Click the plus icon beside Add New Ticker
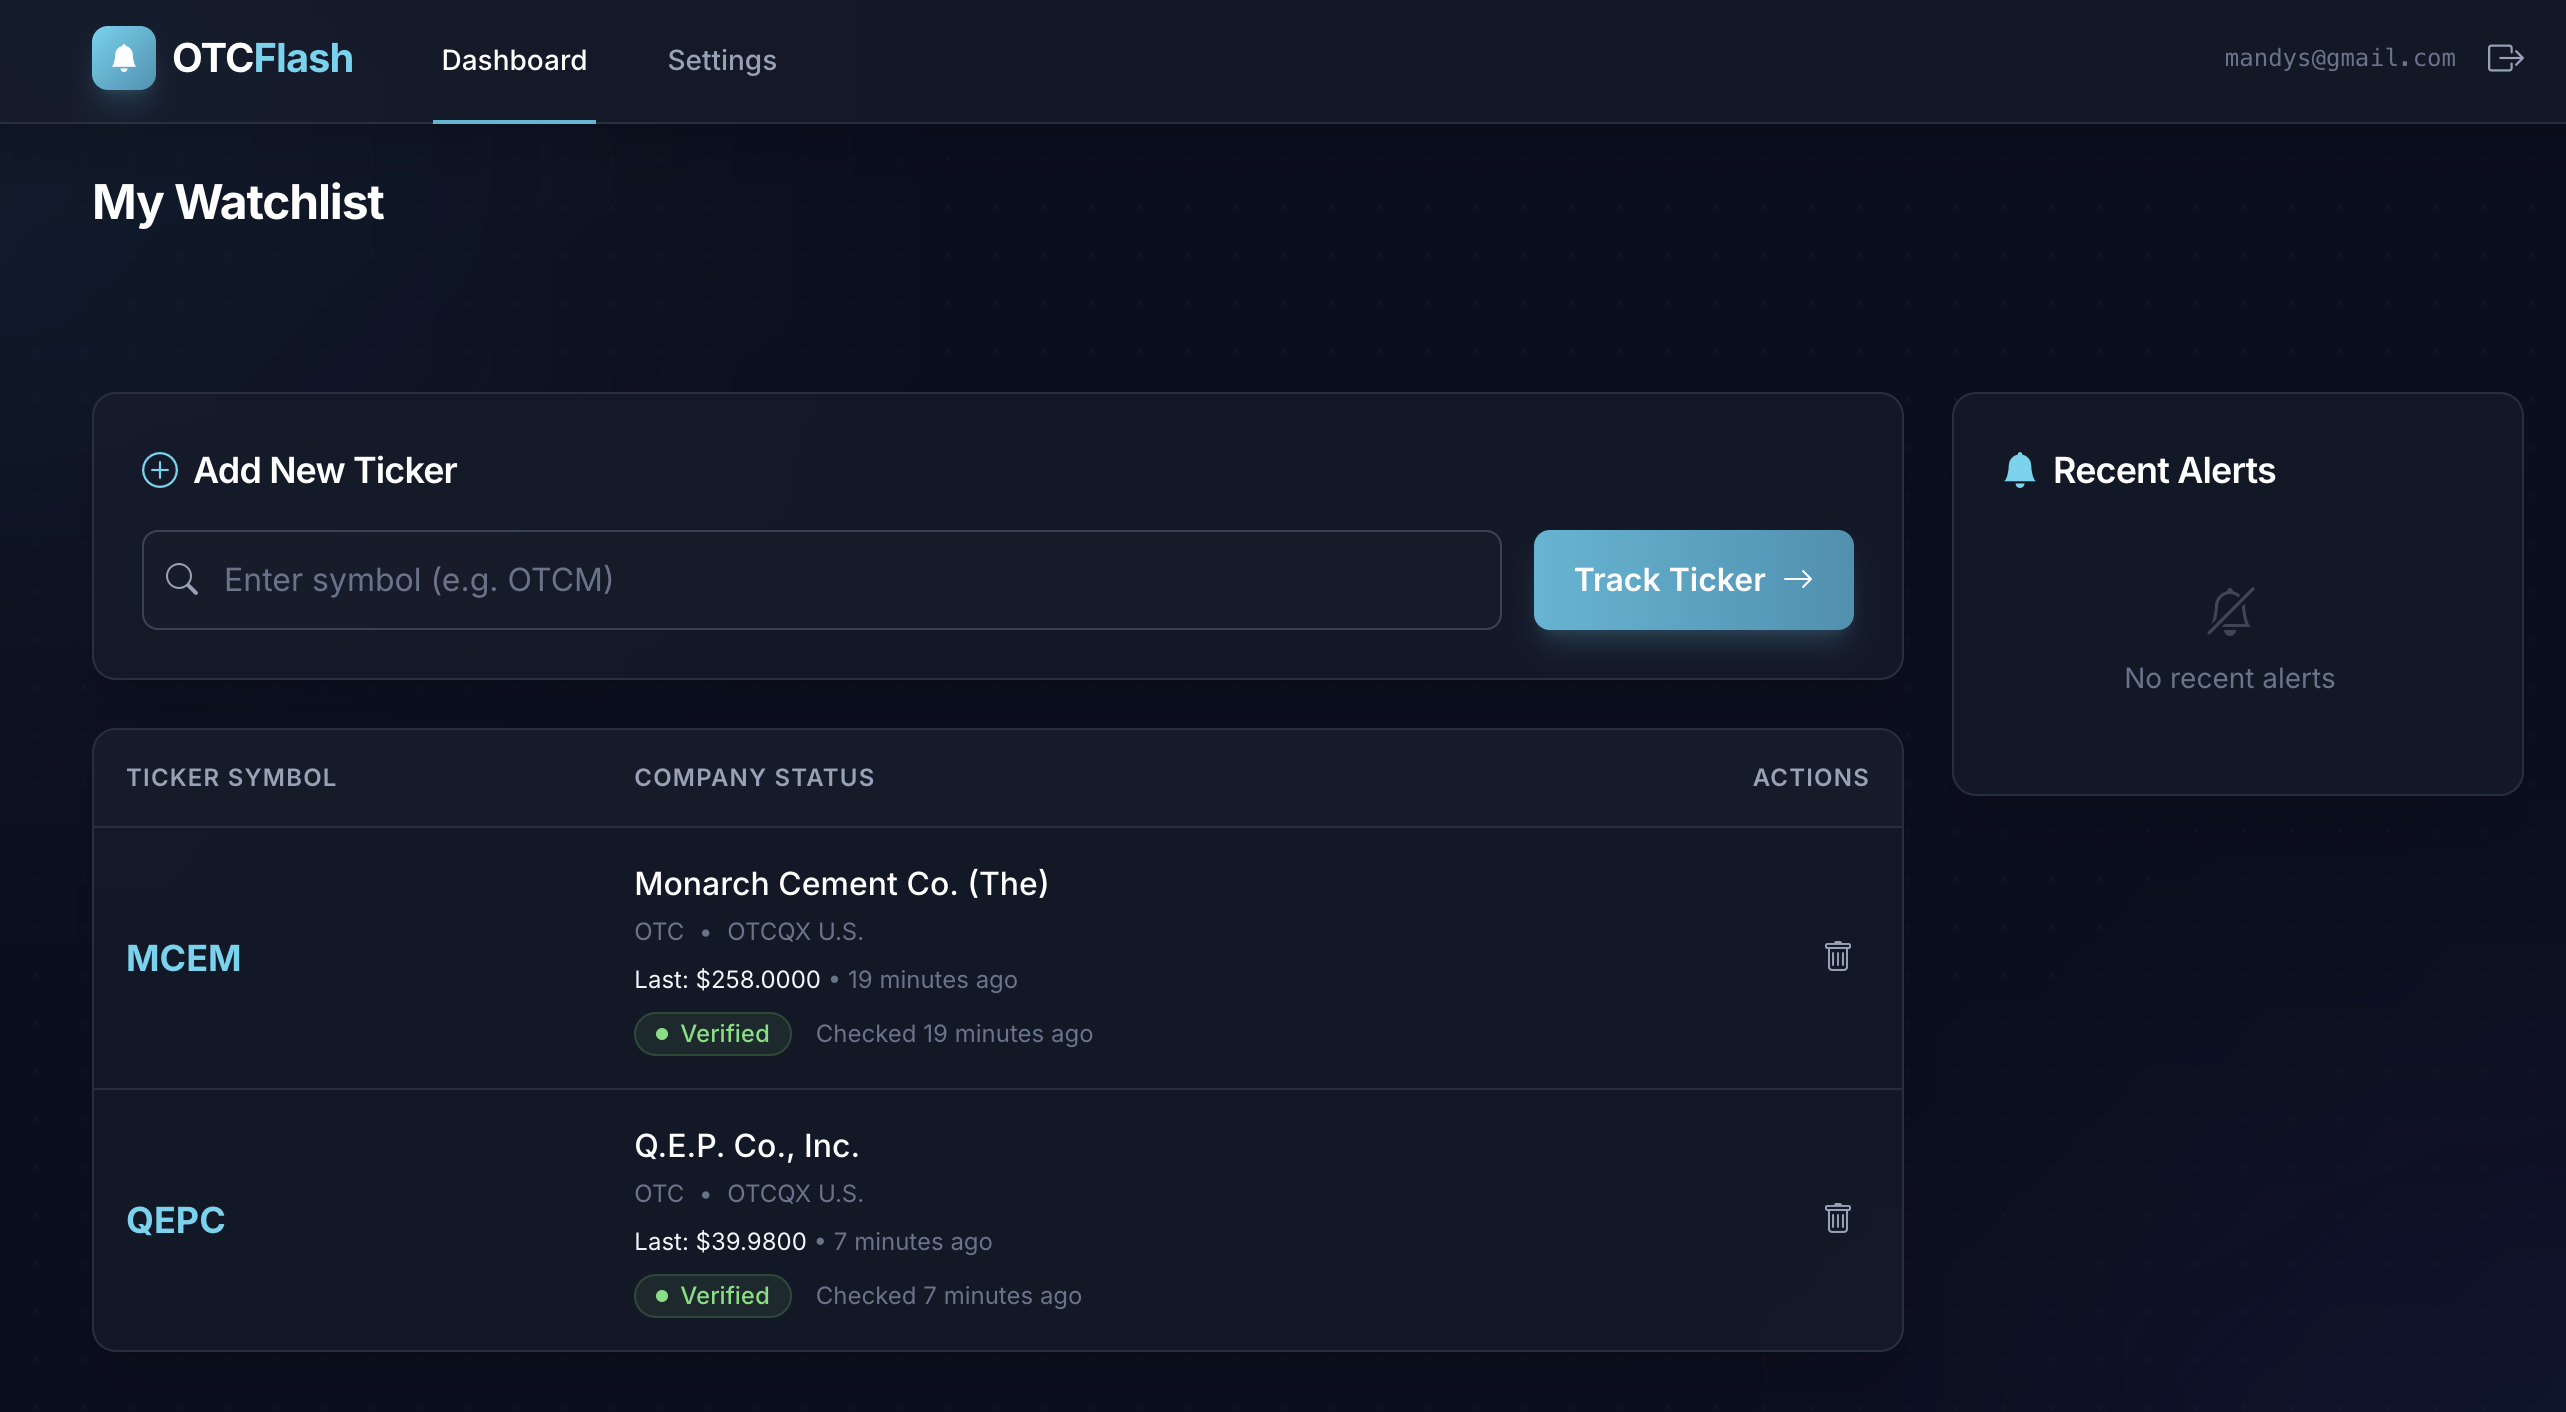The image size is (2566, 1412). pyautogui.click(x=160, y=469)
